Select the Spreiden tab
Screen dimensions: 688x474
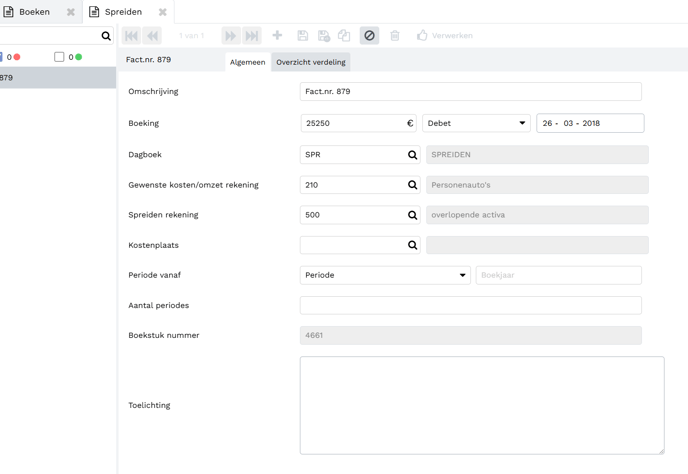123,12
